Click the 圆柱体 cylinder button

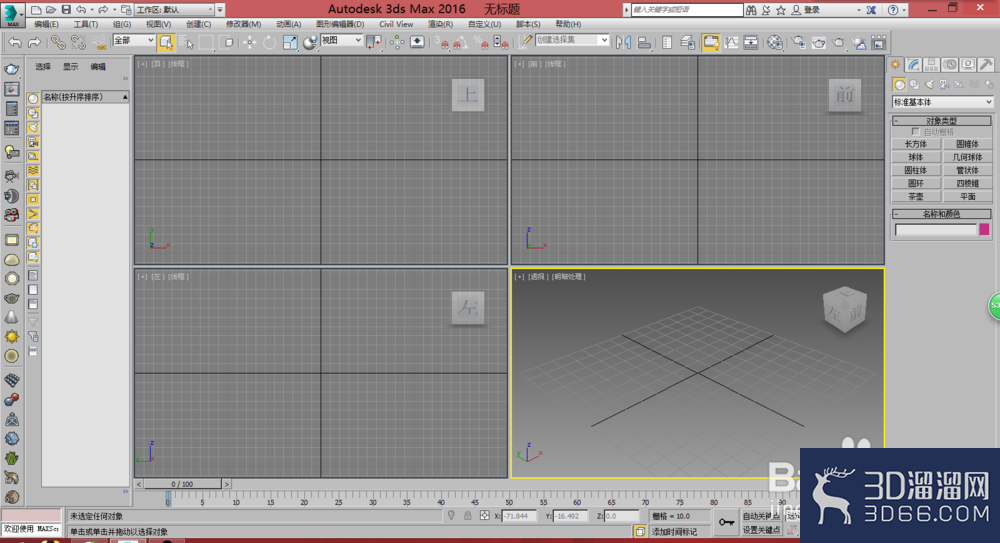pyautogui.click(x=916, y=170)
